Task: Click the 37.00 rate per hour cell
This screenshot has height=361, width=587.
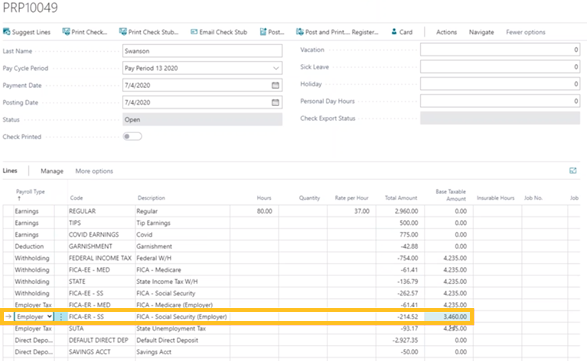Action: tap(352, 211)
